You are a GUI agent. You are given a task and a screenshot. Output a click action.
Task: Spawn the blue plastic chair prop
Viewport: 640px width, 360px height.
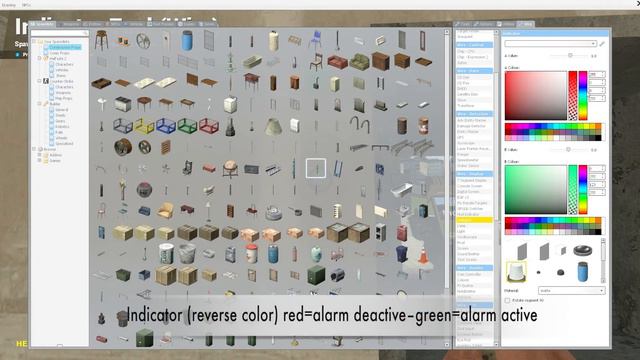316,40
